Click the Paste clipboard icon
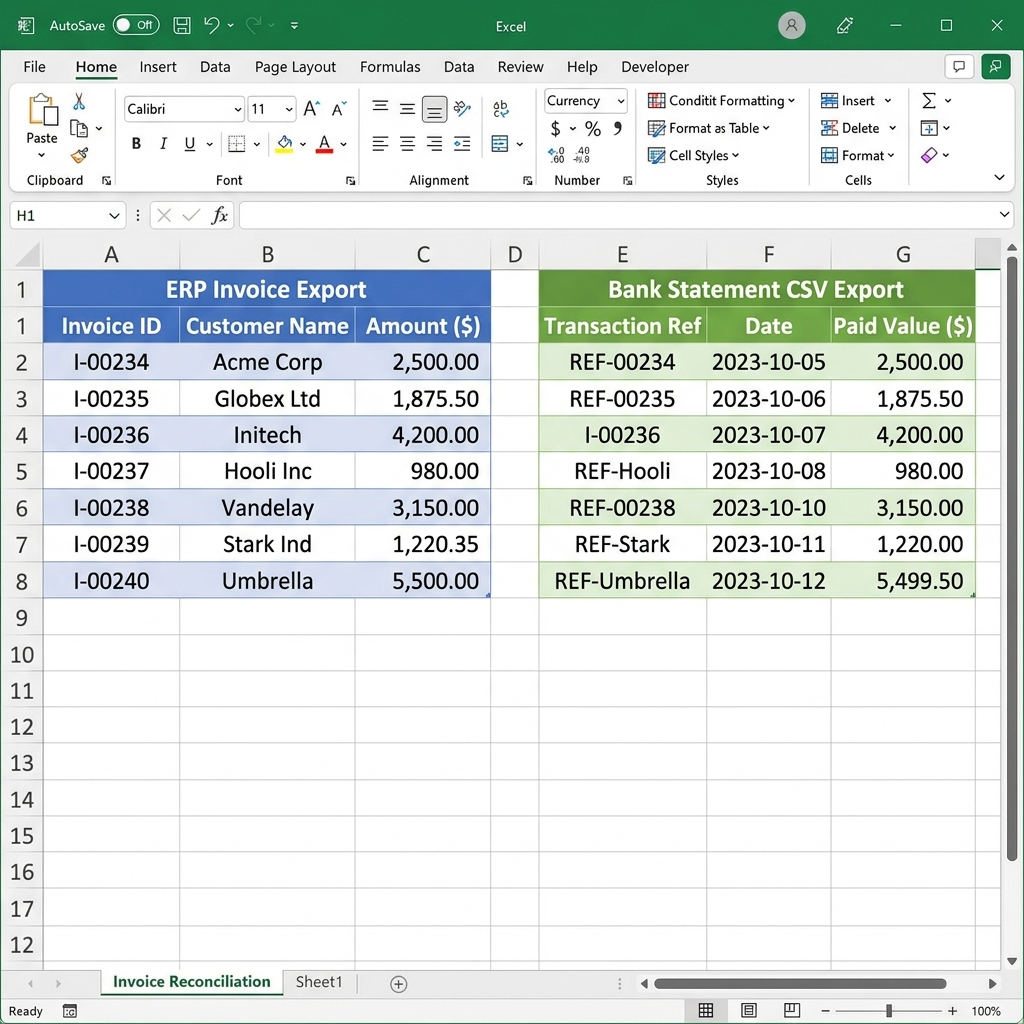Screen dimensions: 1024x1024 pyautogui.click(x=42, y=110)
